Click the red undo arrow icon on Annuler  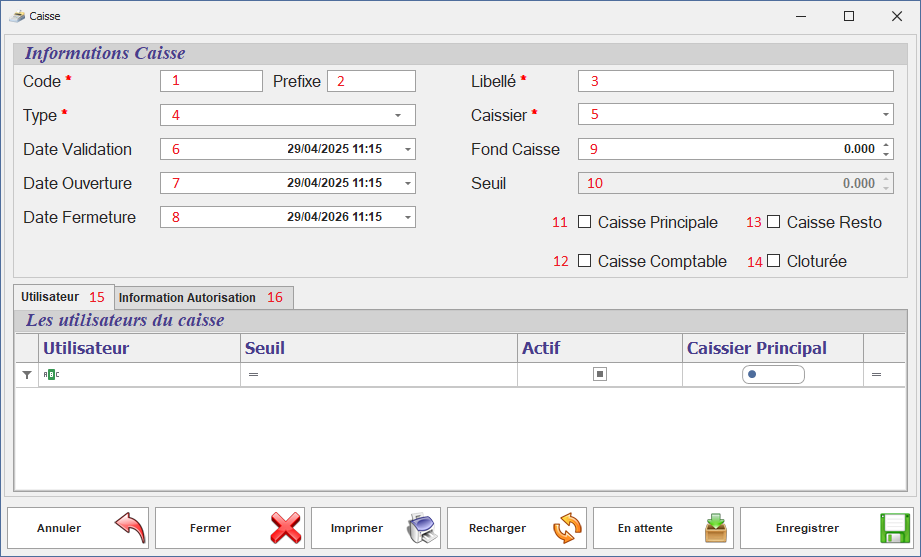129,527
